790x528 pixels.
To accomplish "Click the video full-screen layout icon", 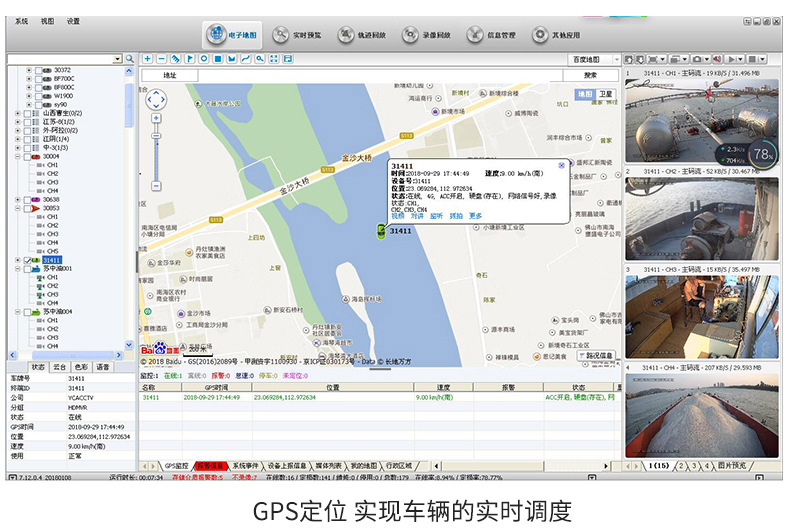I will (x=653, y=59).
